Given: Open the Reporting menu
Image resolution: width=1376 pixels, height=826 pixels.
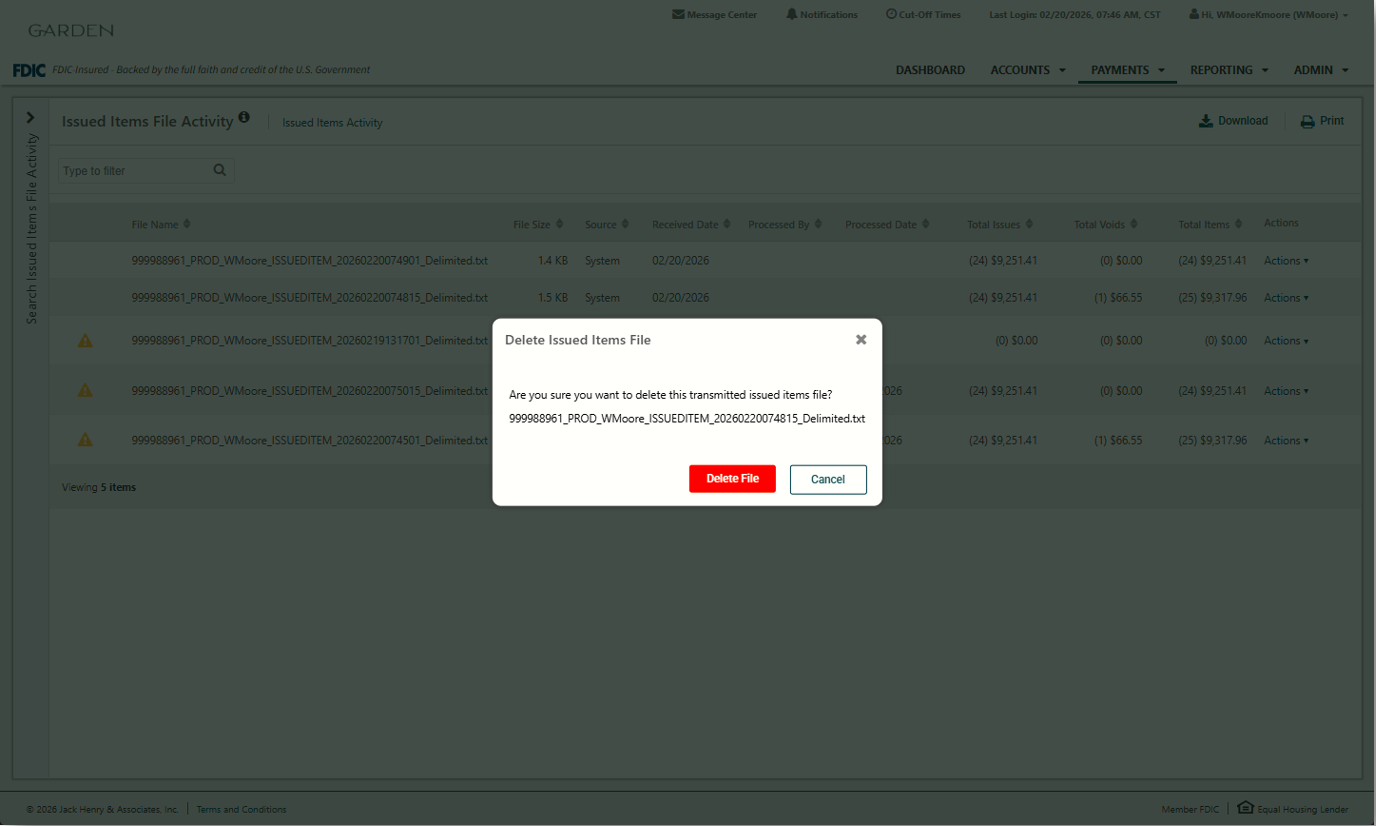Looking at the screenshot, I should coord(1228,70).
